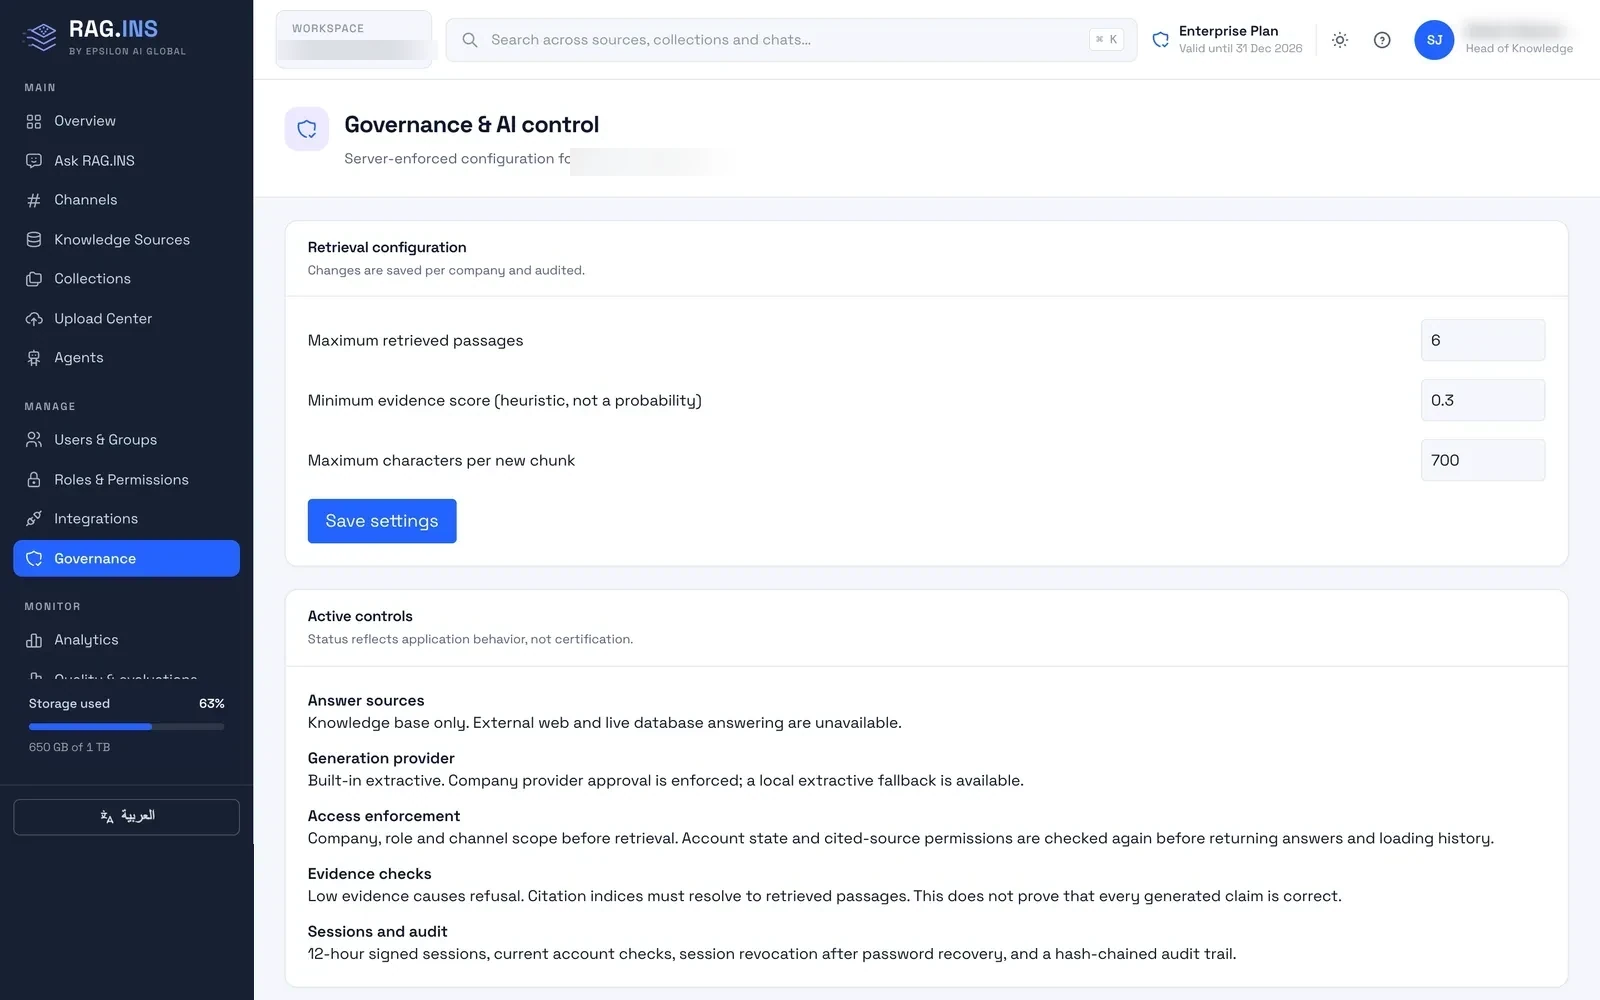Click Enterprise Plan validity text
Image resolution: width=1600 pixels, height=1000 pixels.
[x=1240, y=48]
